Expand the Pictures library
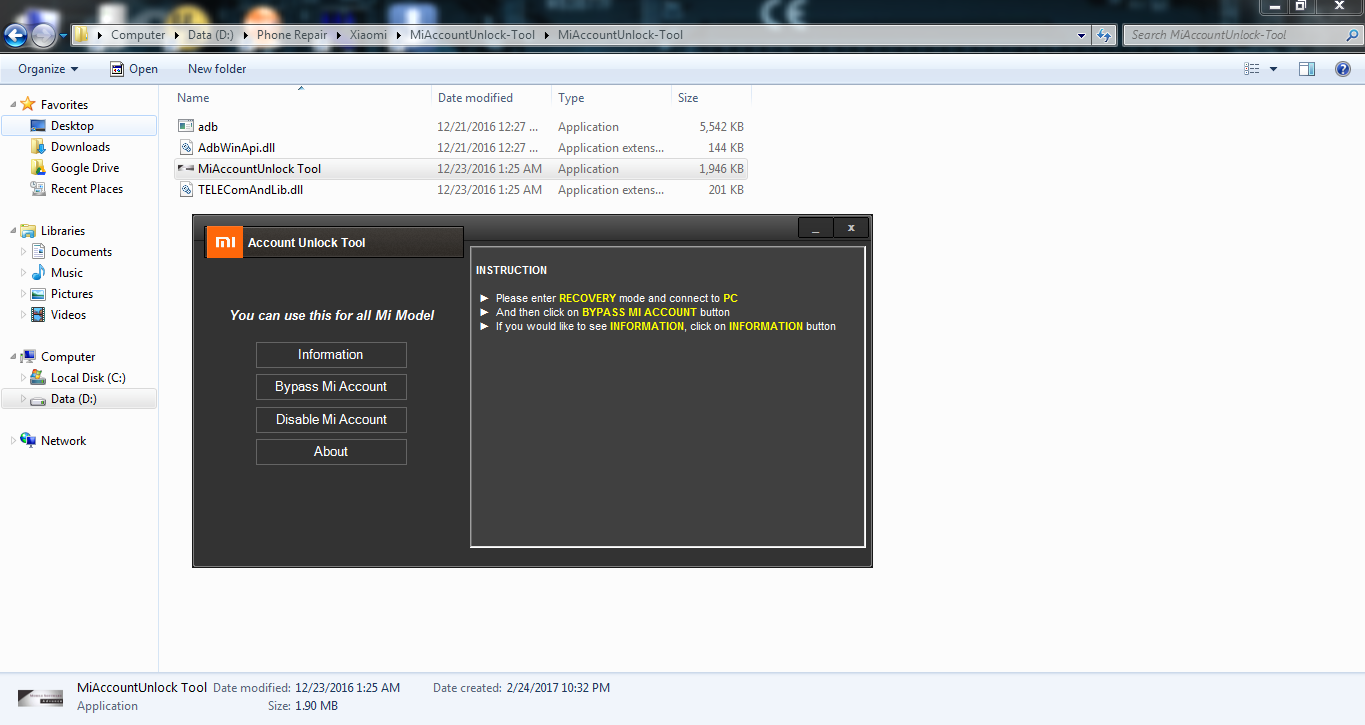Screen dimensions: 1365x725 tap(24, 294)
